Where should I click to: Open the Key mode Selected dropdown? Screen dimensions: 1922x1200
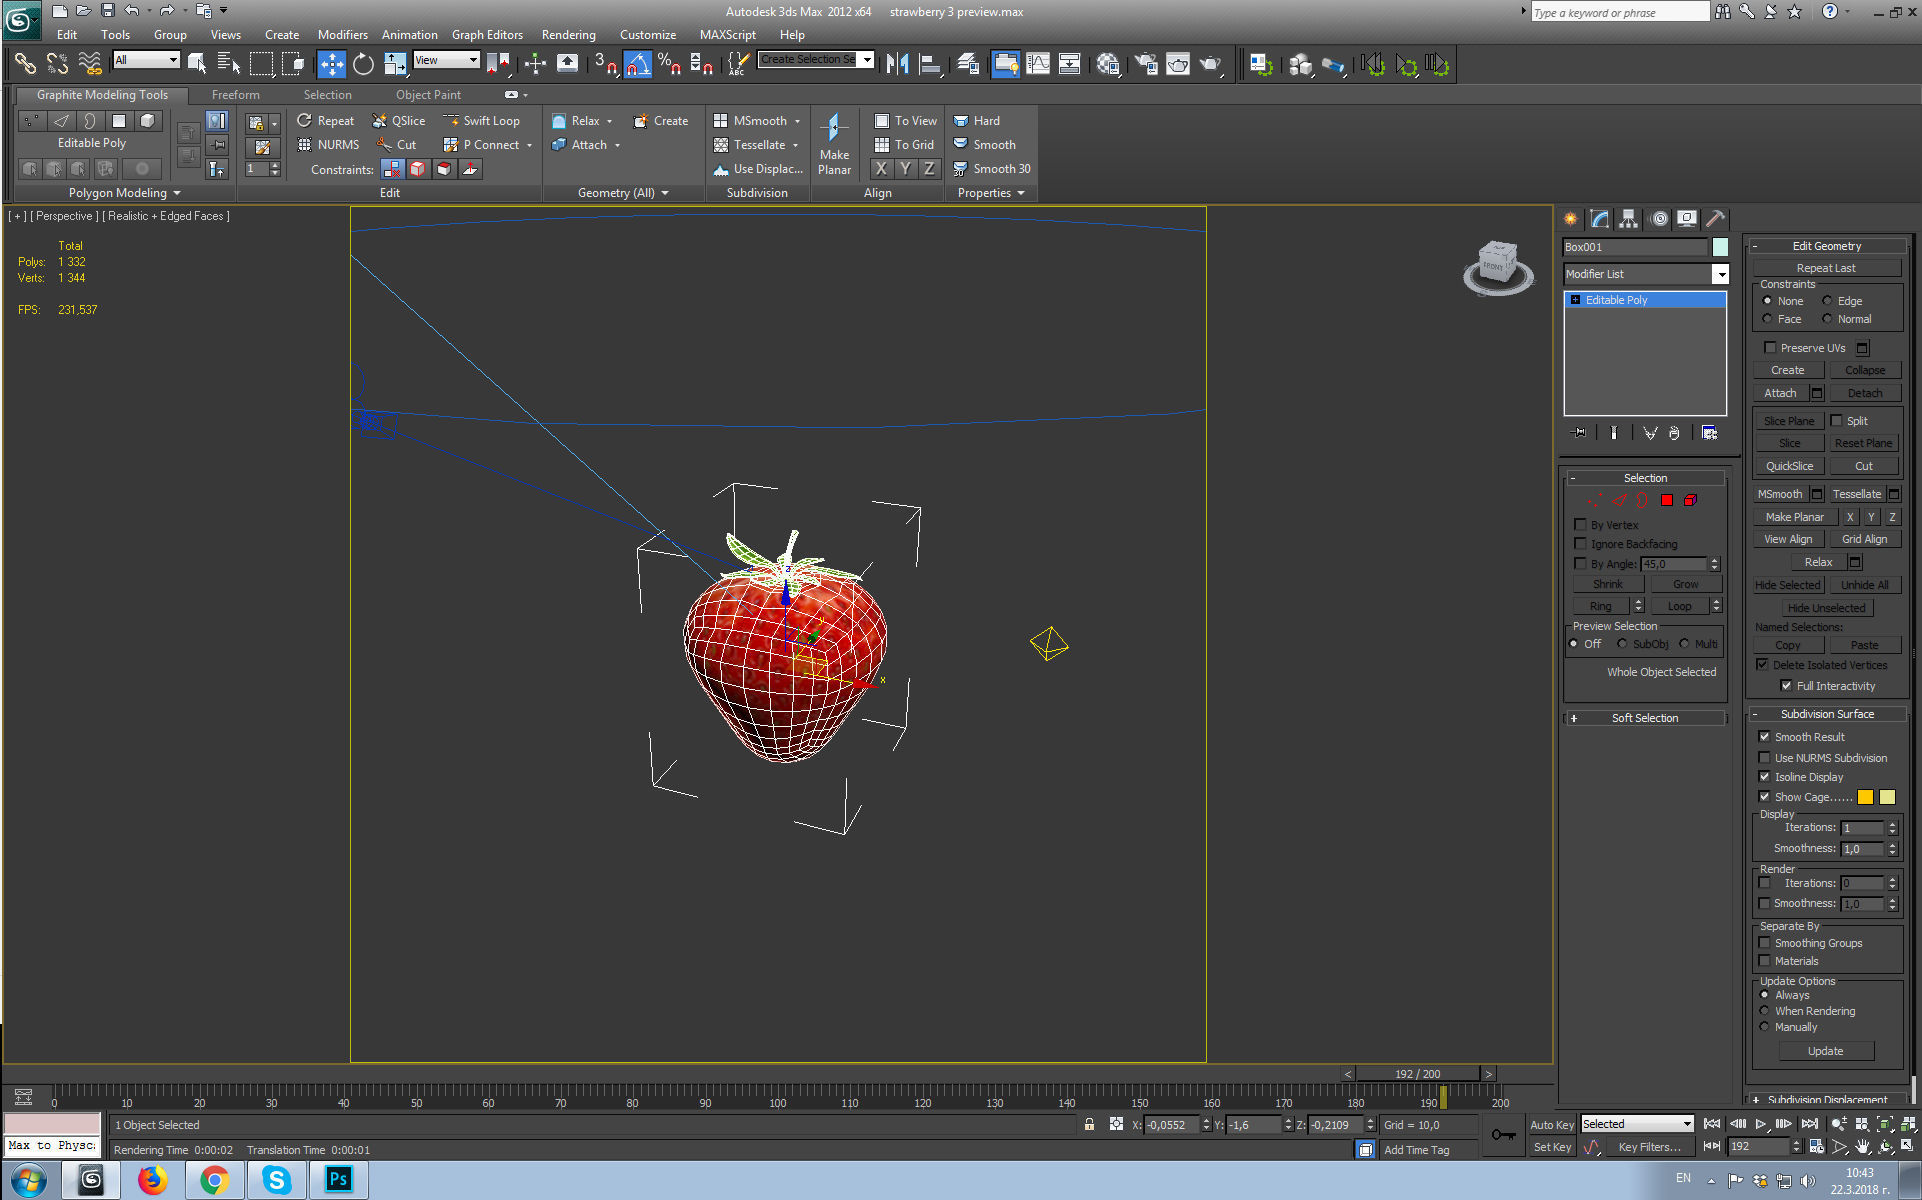tap(1687, 1124)
